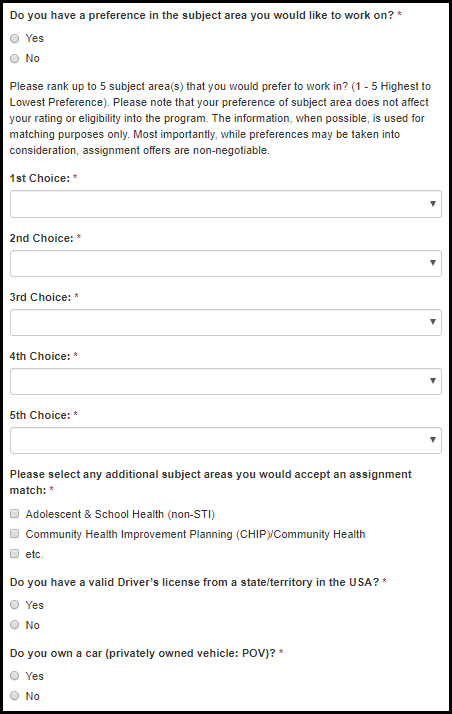
Task: Click the 1st Choice dropdown arrow
Action: click(433, 204)
